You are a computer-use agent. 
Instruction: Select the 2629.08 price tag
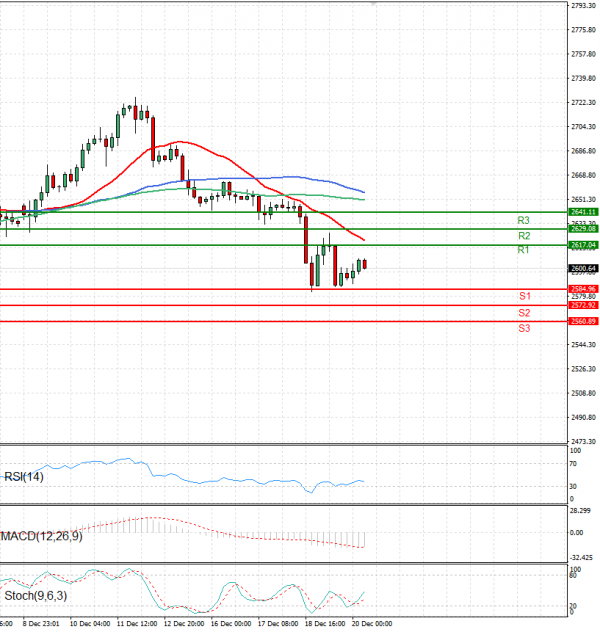coord(583,229)
